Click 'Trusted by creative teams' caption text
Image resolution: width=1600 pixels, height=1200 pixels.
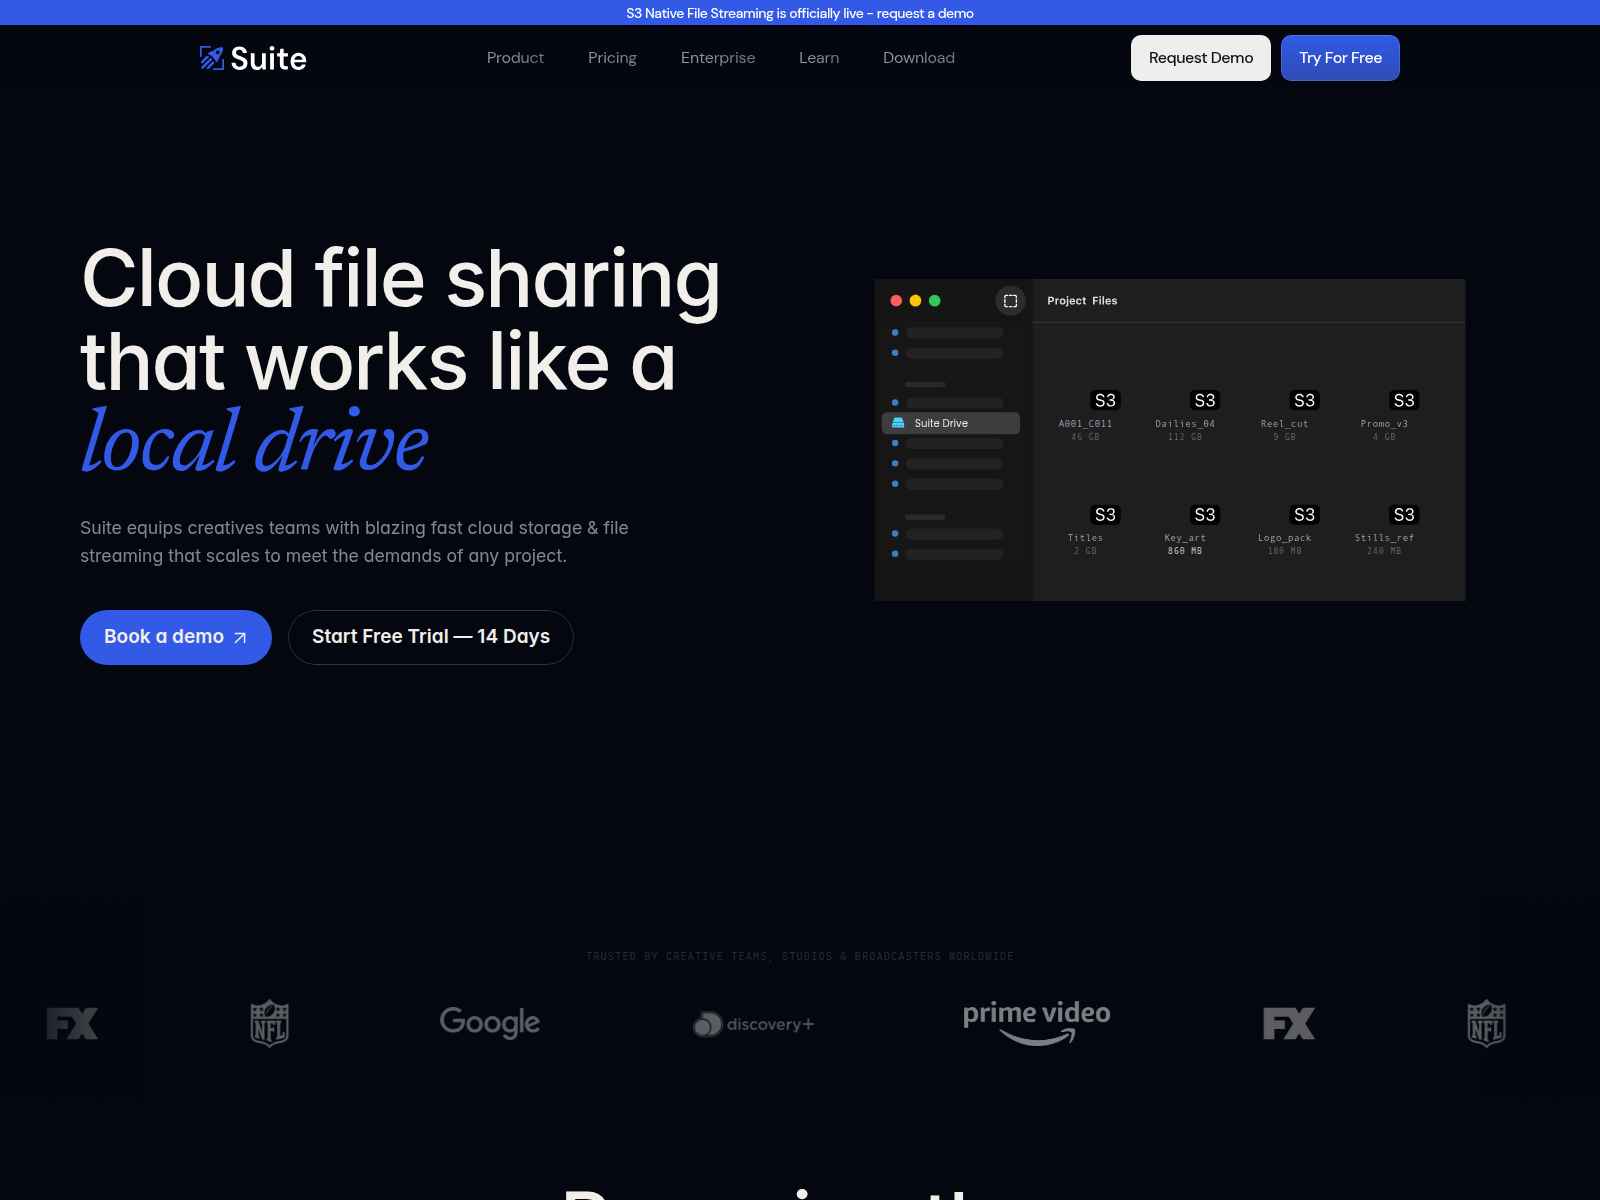(x=800, y=957)
